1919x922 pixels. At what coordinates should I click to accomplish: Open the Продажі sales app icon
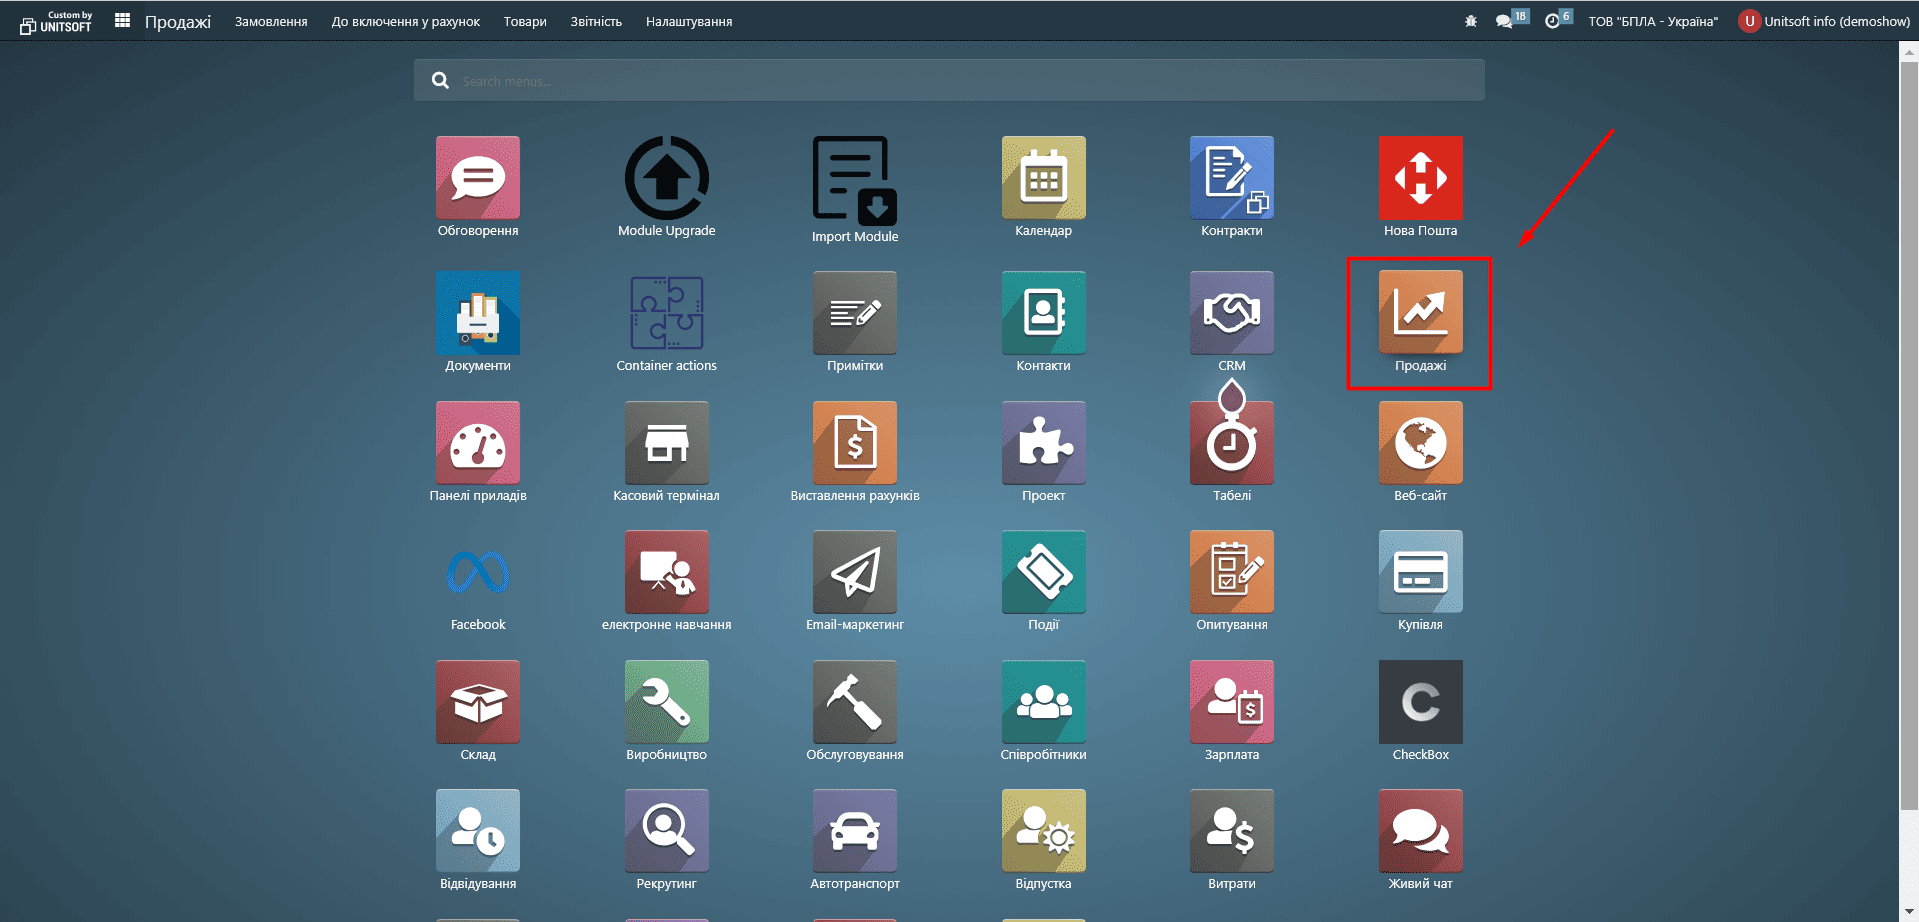tap(1419, 313)
